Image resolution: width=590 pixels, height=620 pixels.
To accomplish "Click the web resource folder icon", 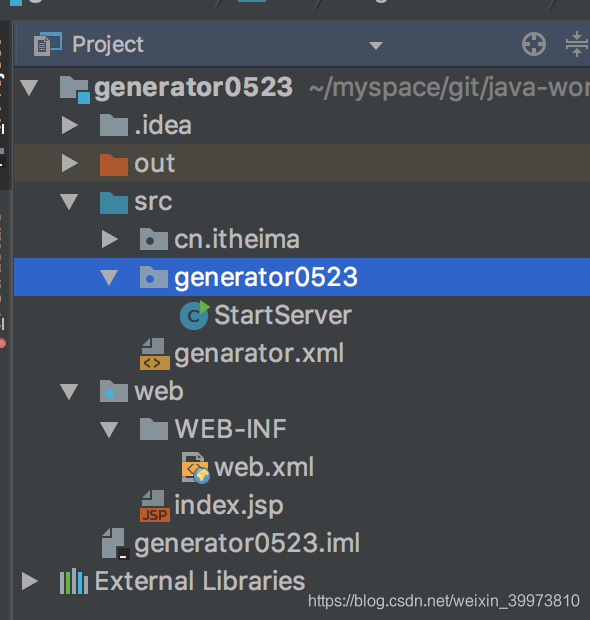I will point(114,391).
